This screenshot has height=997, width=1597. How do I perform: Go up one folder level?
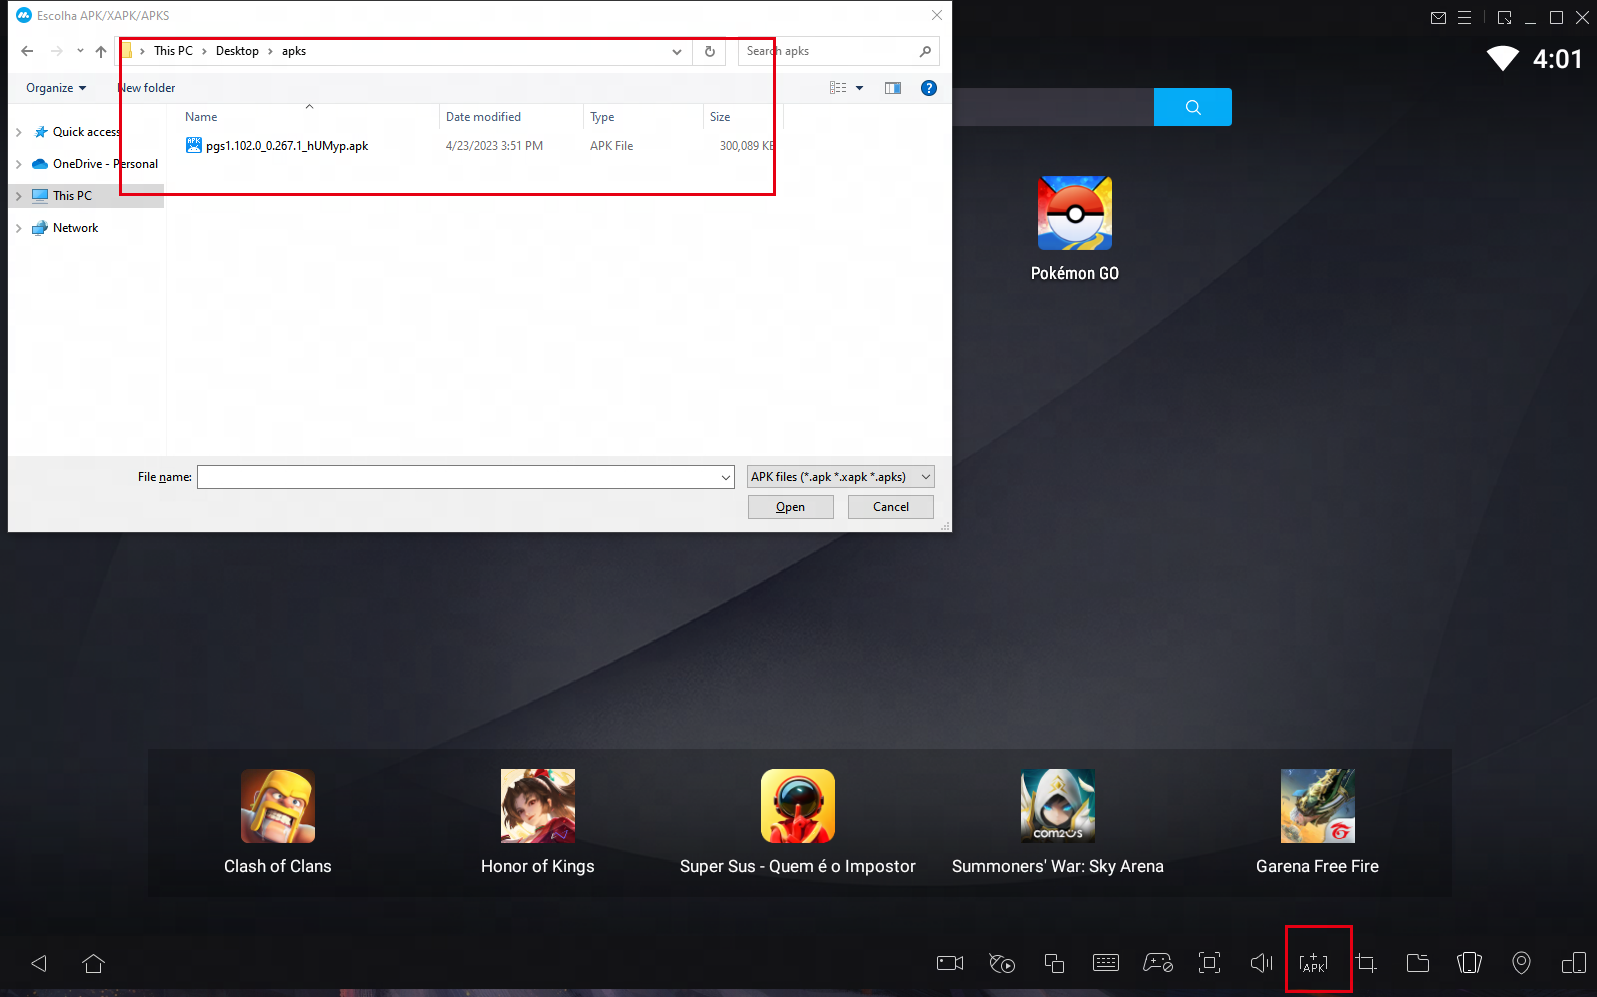click(x=101, y=51)
